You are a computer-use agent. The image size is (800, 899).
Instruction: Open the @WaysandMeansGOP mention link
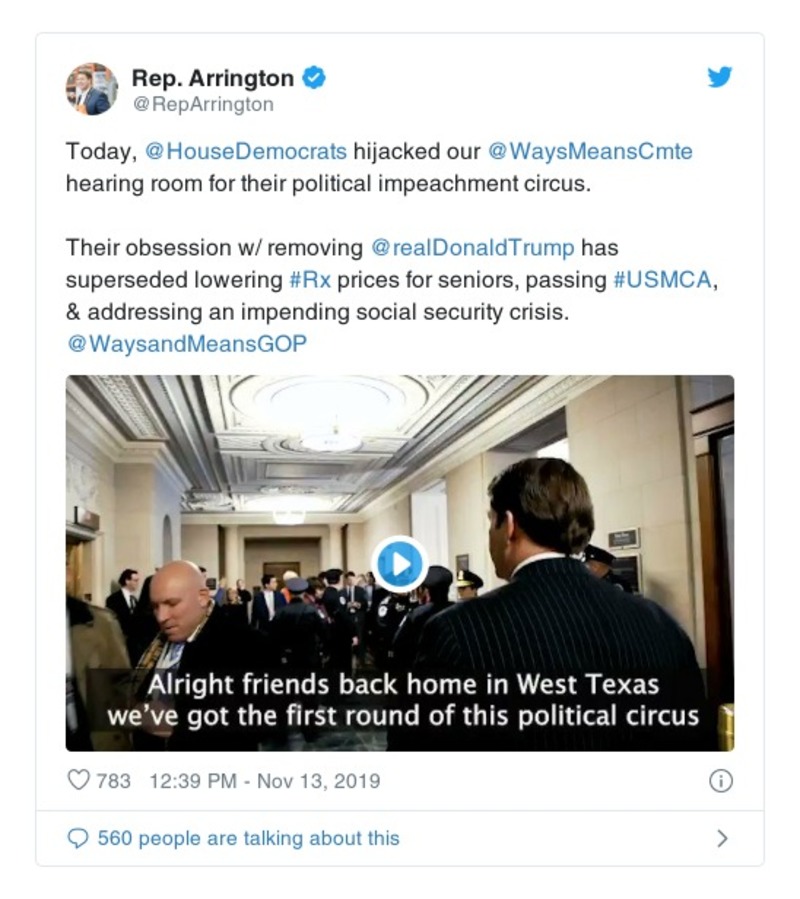[187, 343]
